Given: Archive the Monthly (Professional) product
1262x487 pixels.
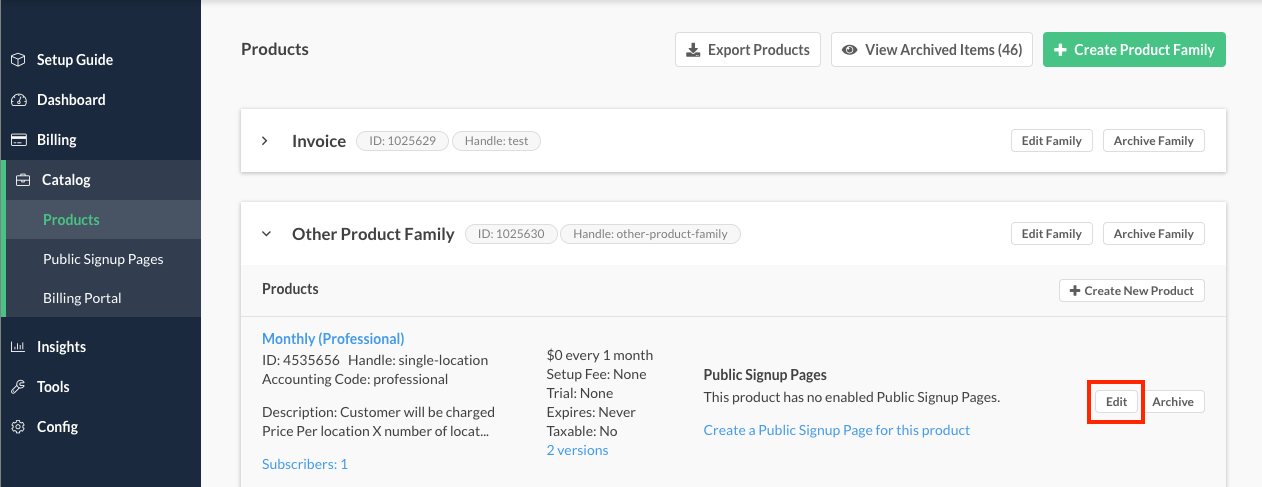Looking at the screenshot, I should point(1172,402).
